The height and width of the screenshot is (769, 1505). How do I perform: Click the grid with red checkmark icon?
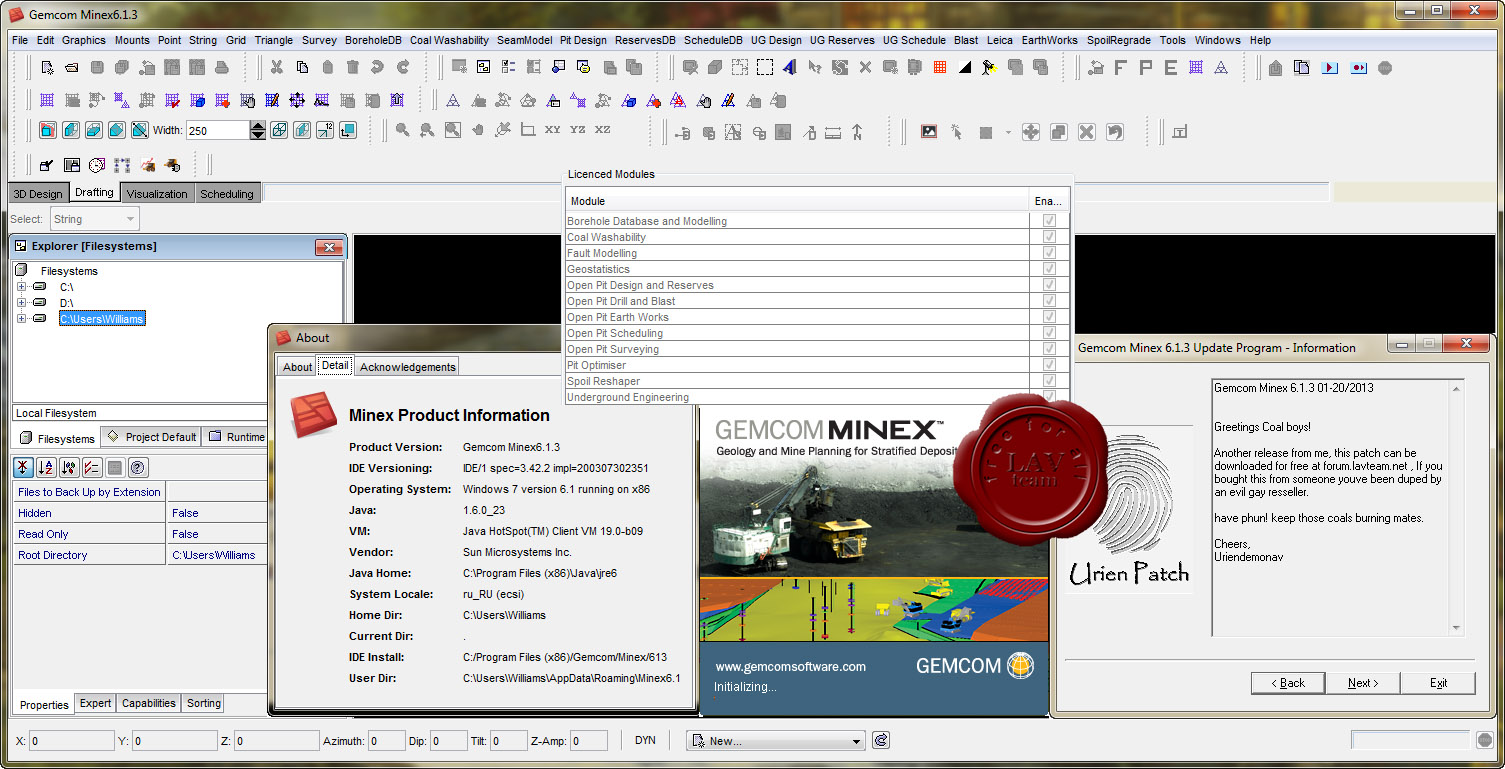click(172, 101)
